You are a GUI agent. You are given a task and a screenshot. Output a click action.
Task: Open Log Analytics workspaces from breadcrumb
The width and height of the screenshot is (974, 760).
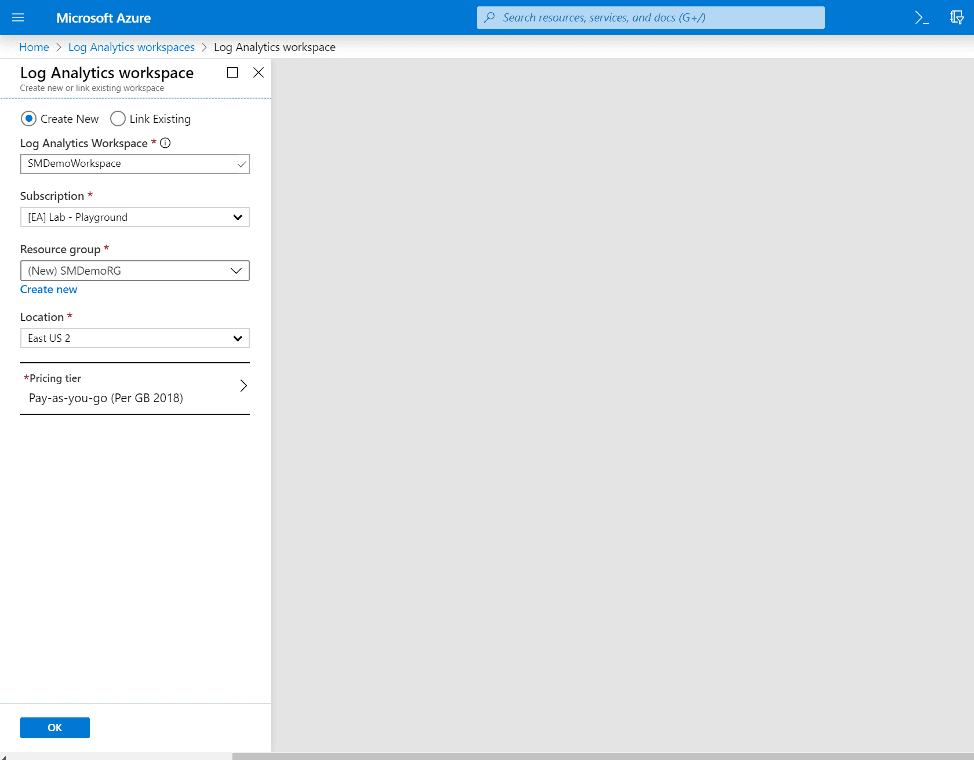pos(131,46)
